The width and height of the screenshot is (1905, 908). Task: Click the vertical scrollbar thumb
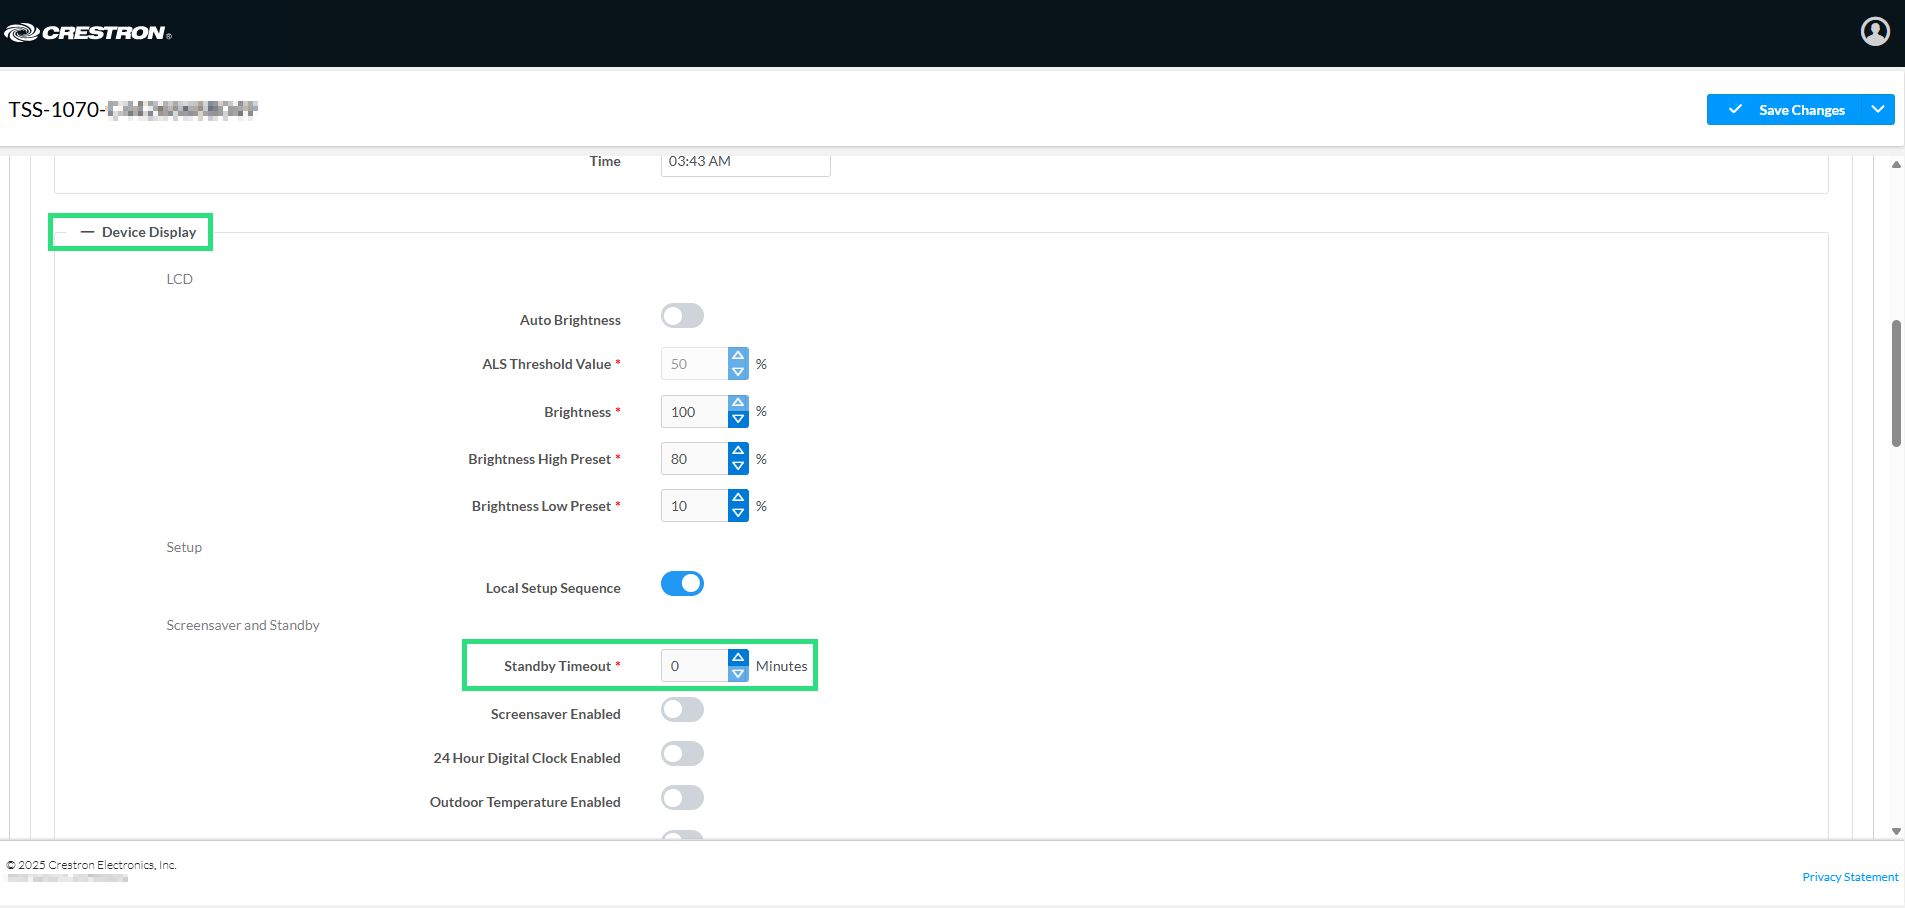[x=1895, y=383]
